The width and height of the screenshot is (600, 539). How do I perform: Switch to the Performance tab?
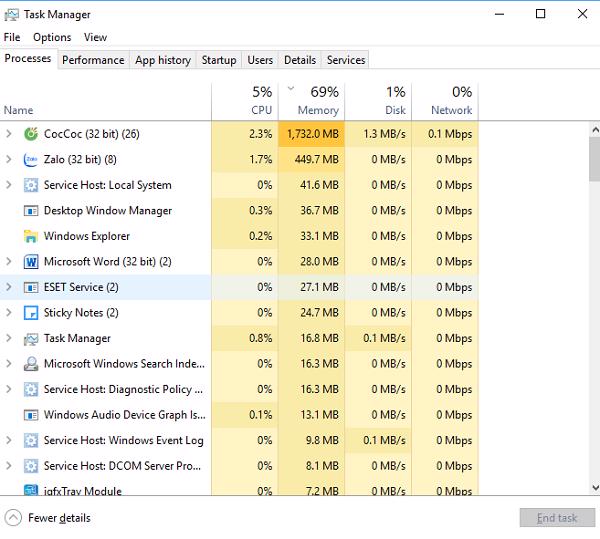(93, 60)
